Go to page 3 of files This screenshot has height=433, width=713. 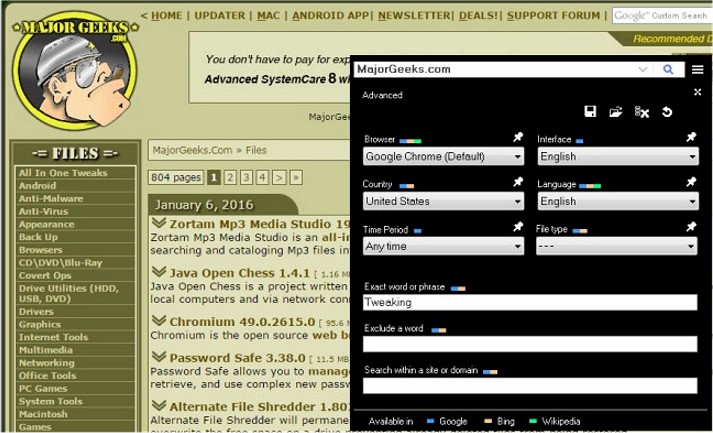246,177
